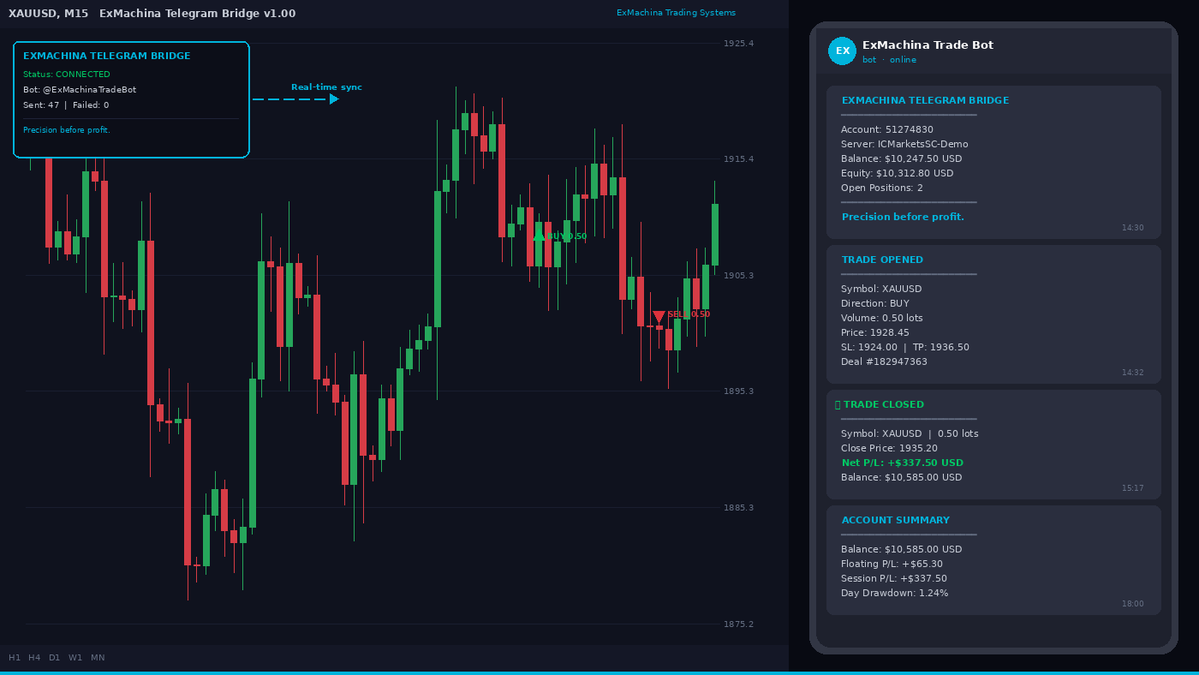Switch to the H1 timeframe
The height and width of the screenshot is (675, 1199).
click(x=14, y=657)
